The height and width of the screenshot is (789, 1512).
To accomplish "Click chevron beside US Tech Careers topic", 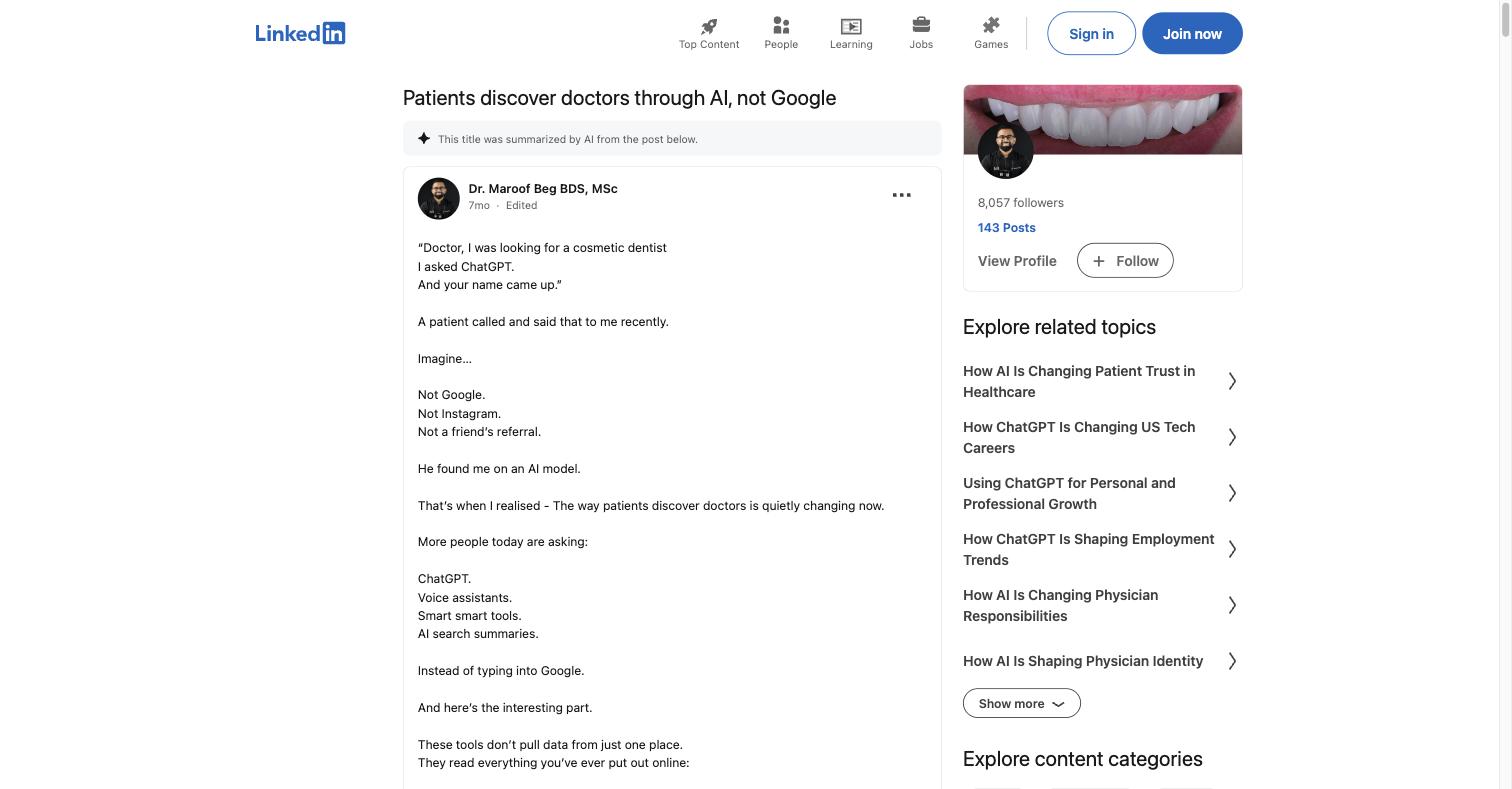I will click(x=1232, y=437).
